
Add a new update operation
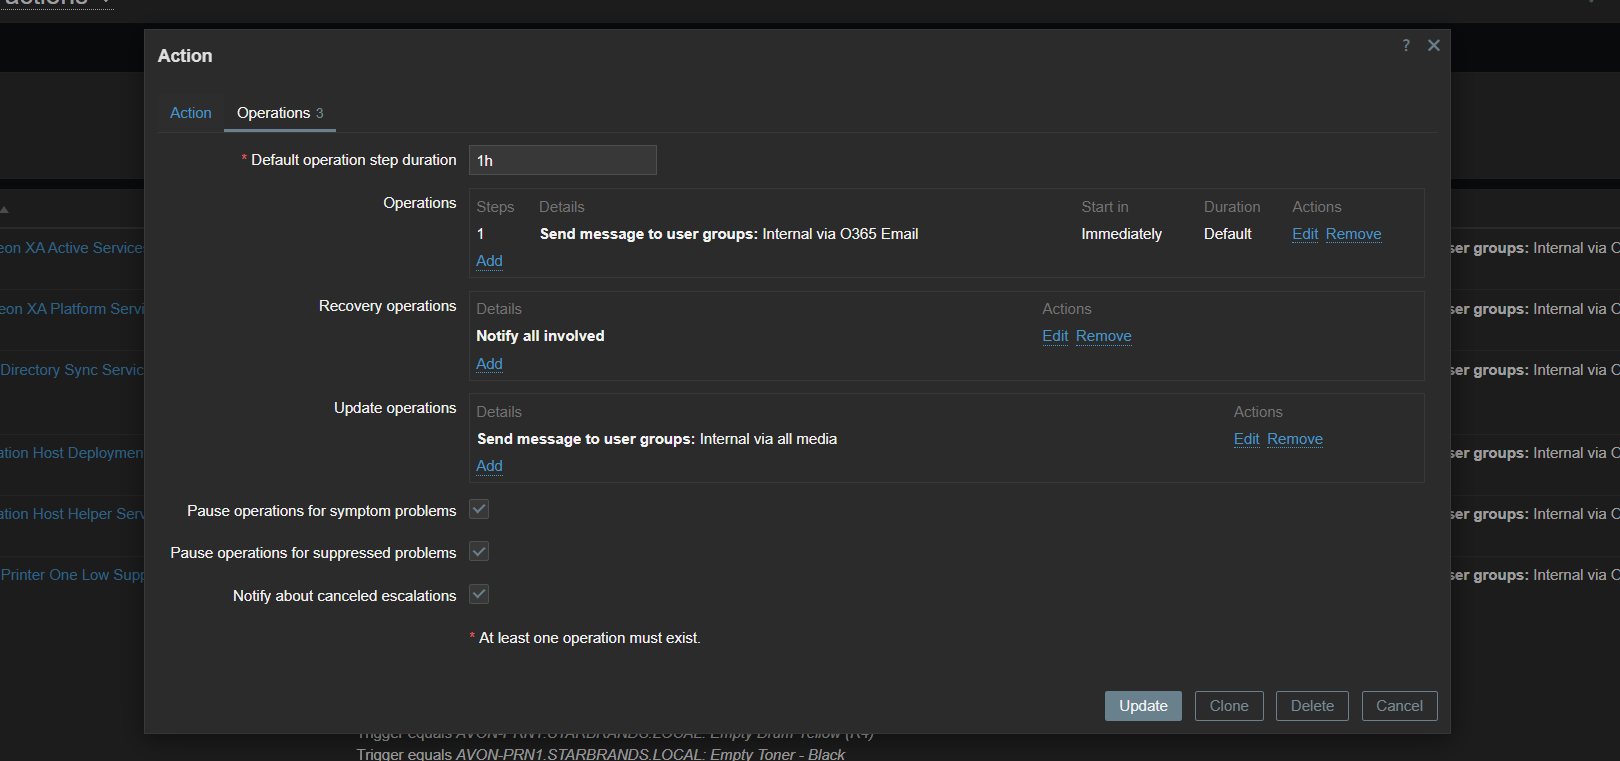(x=489, y=466)
